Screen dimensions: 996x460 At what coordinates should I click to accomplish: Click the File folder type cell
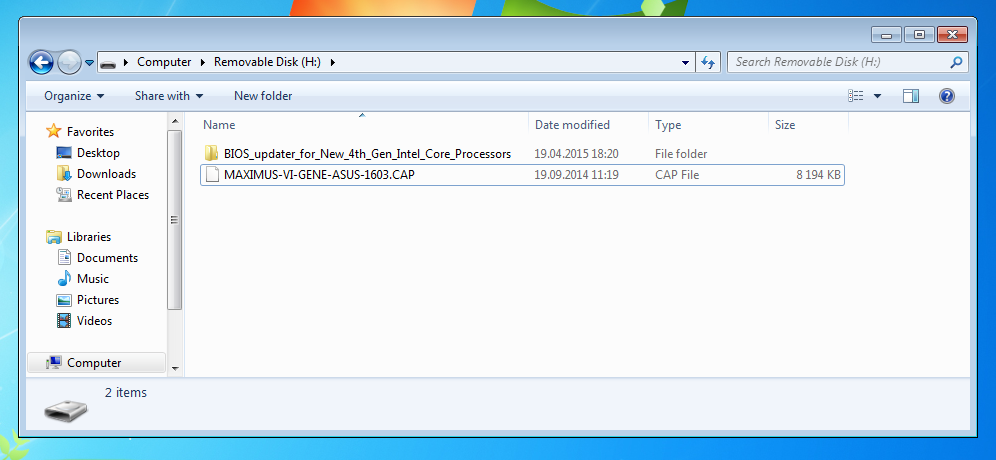681,154
